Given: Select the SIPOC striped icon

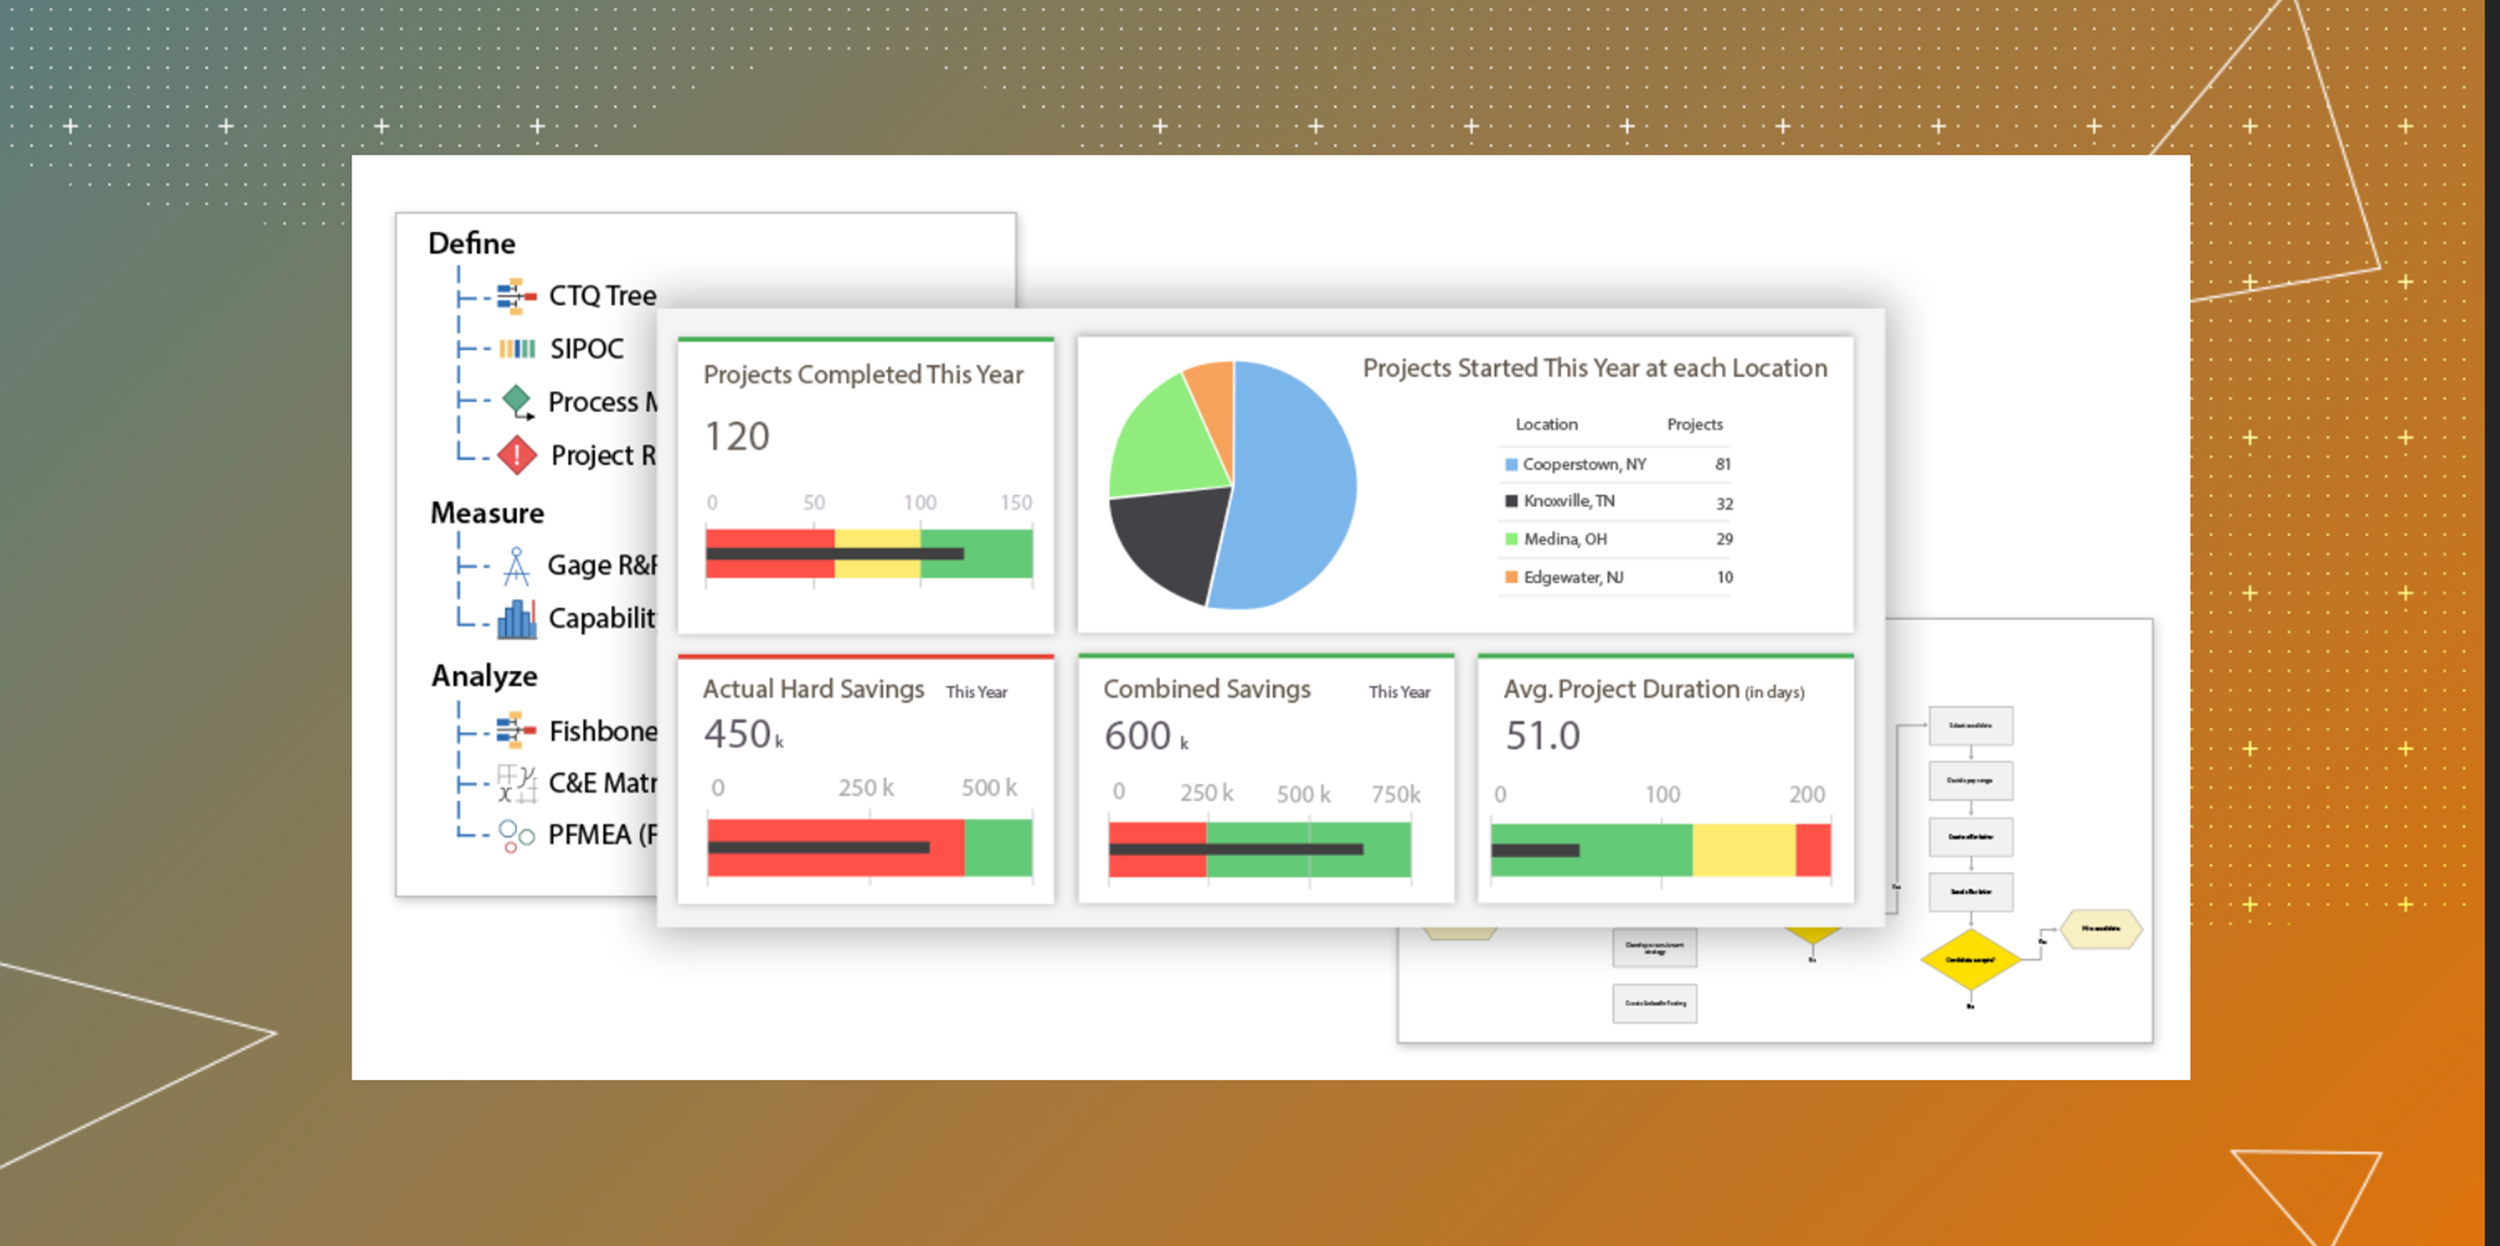Looking at the screenshot, I should (x=517, y=349).
